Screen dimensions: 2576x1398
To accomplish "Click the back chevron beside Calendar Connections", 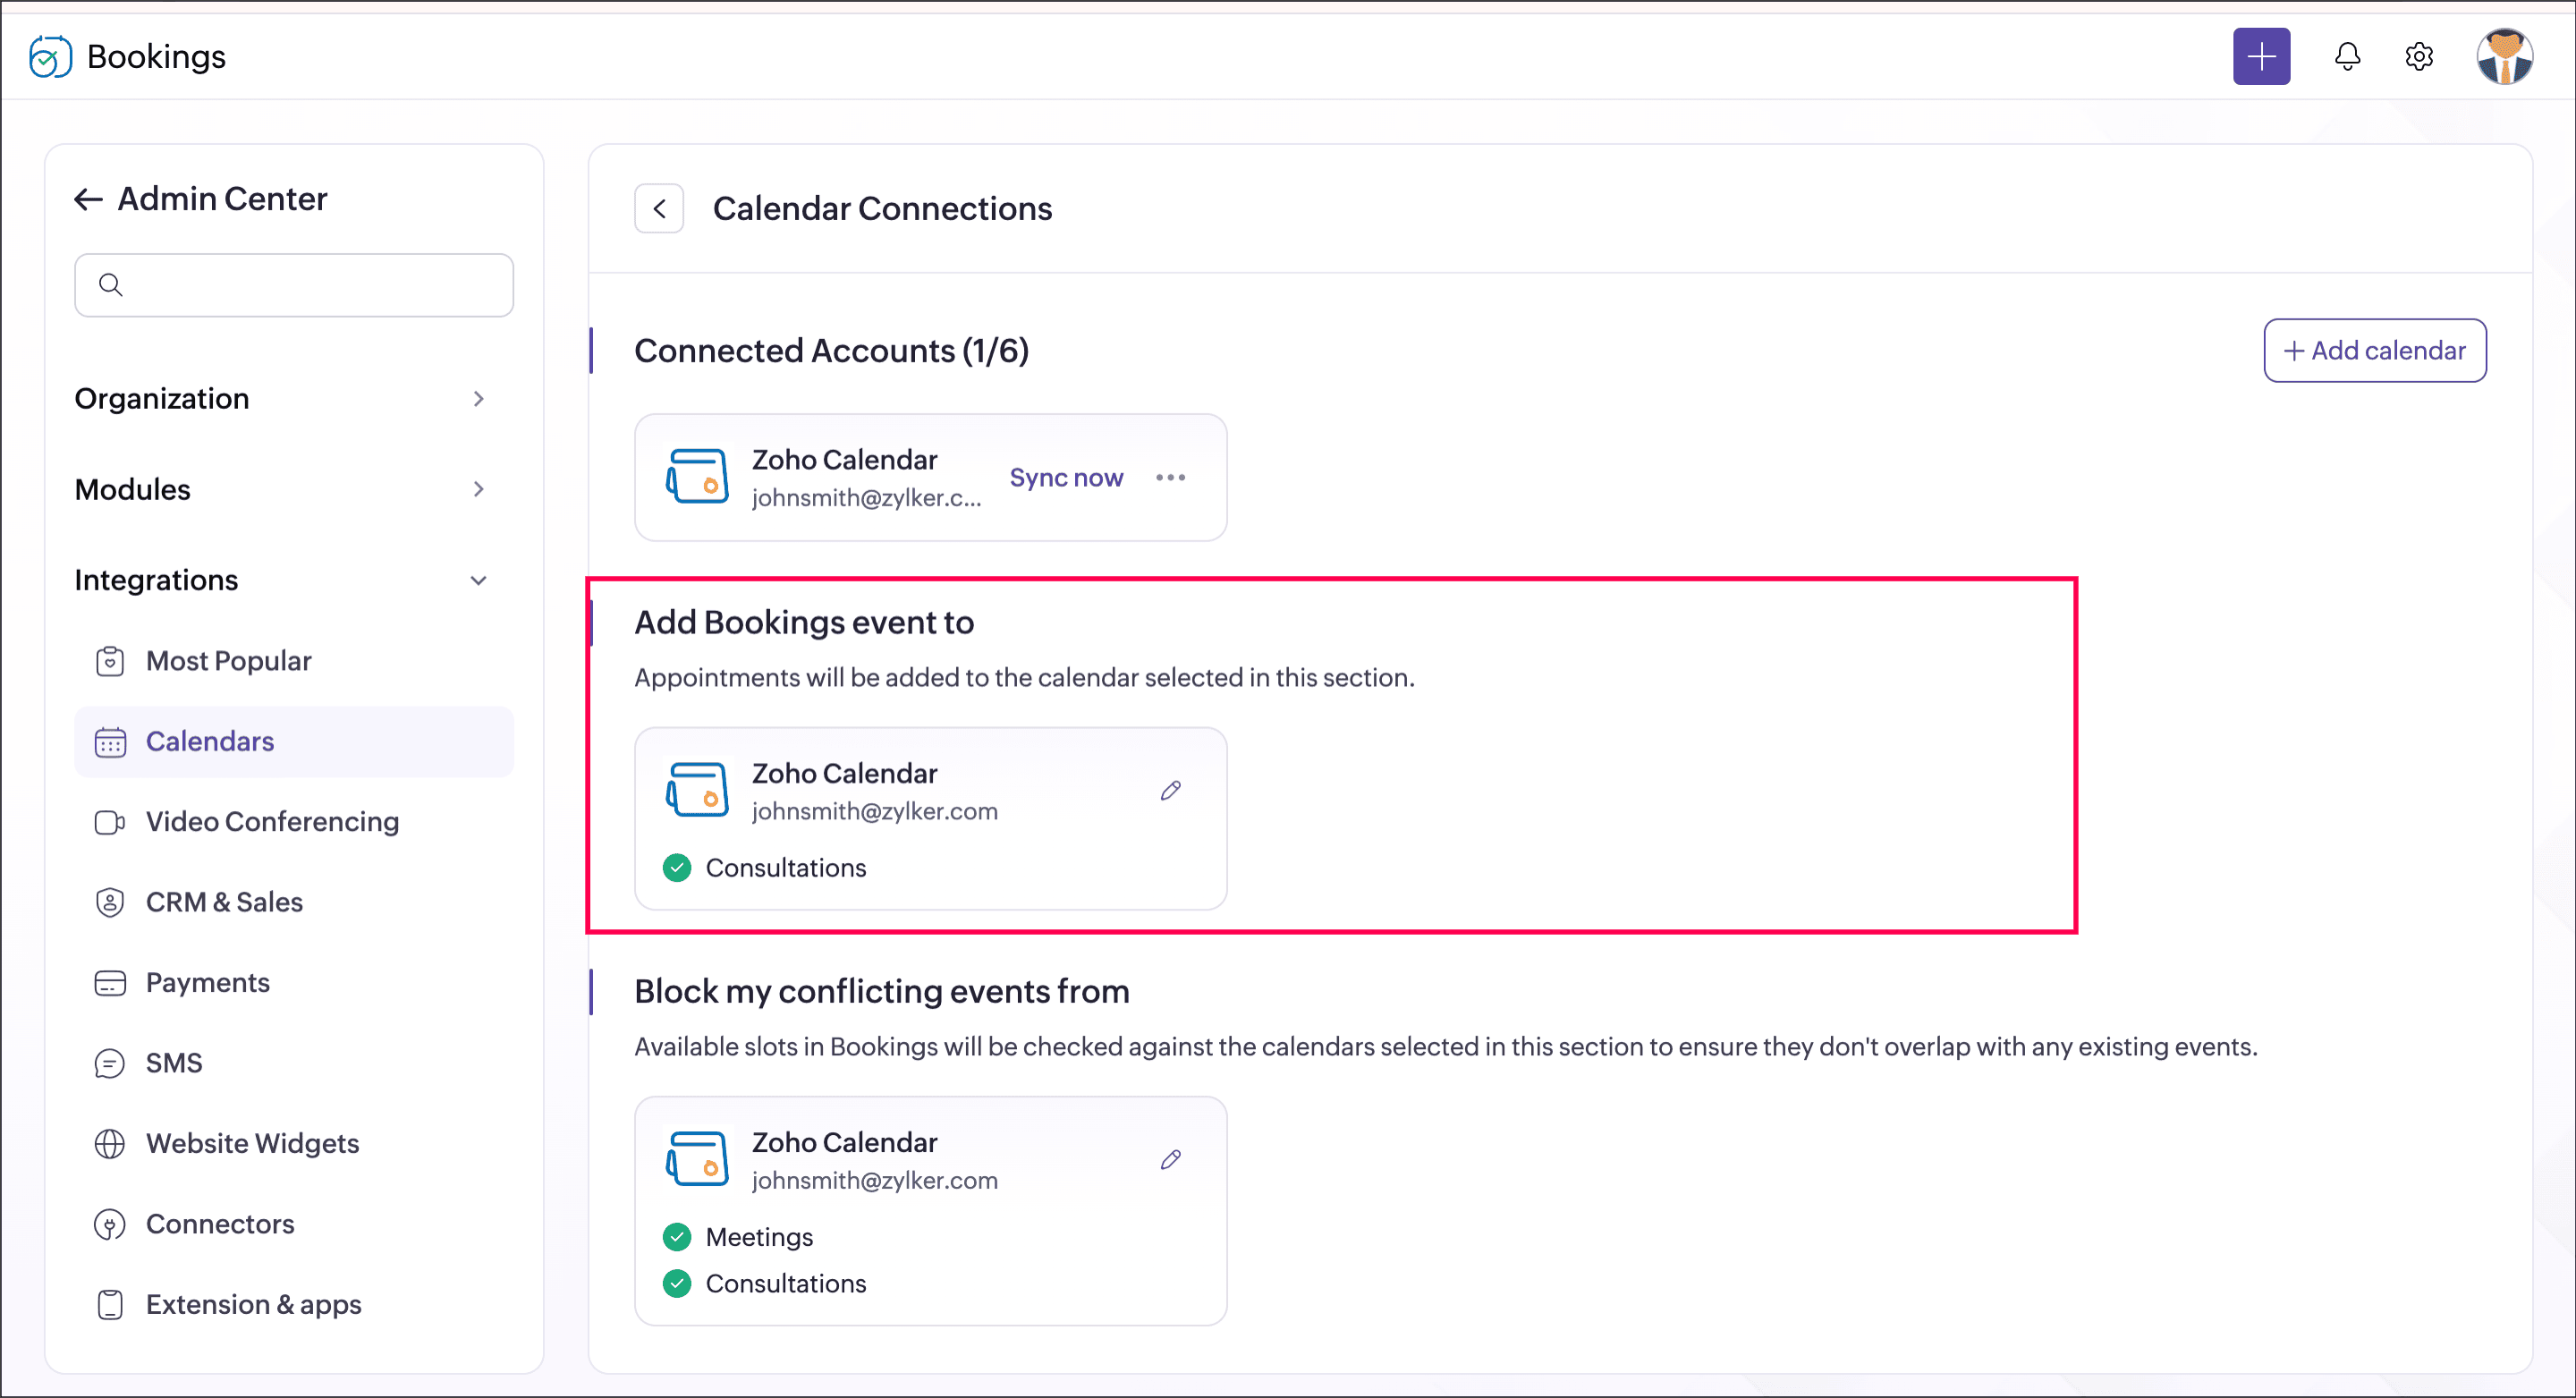I will tap(659, 209).
